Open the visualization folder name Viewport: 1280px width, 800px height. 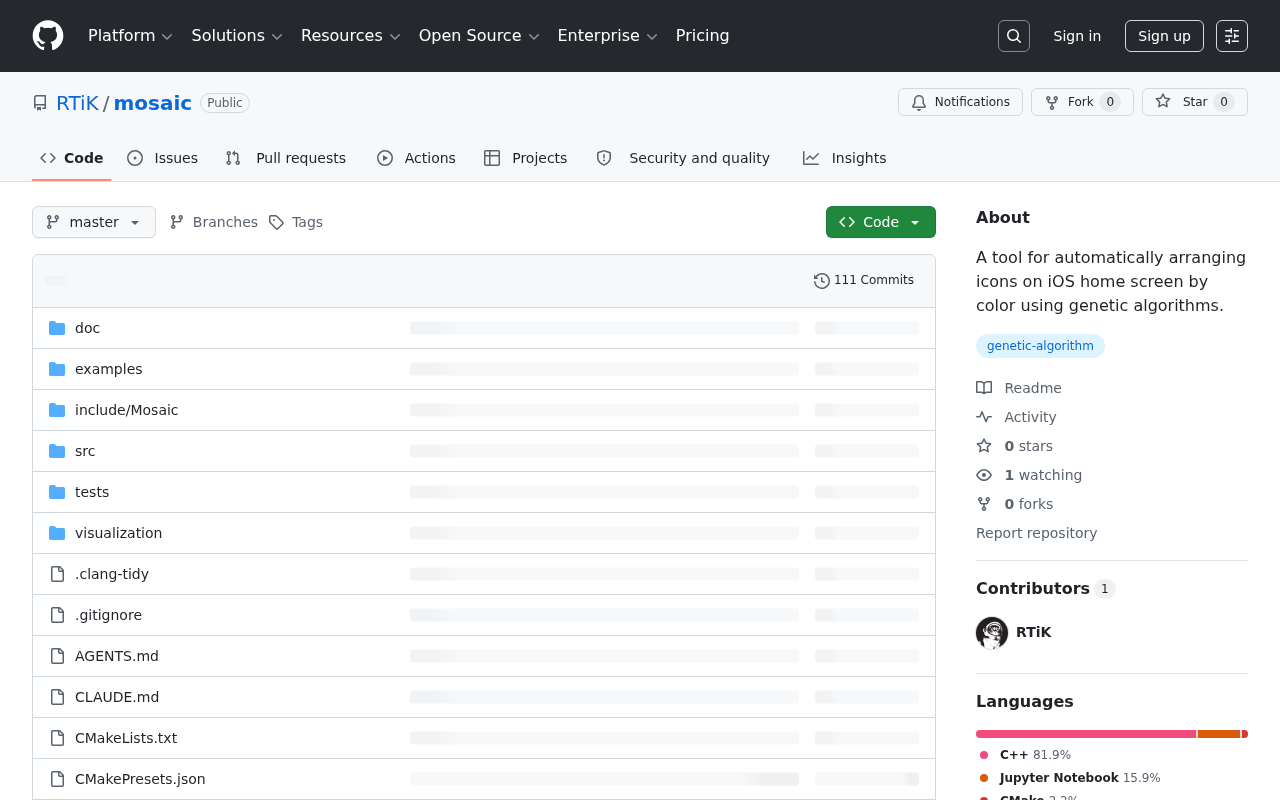tap(118, 533)
